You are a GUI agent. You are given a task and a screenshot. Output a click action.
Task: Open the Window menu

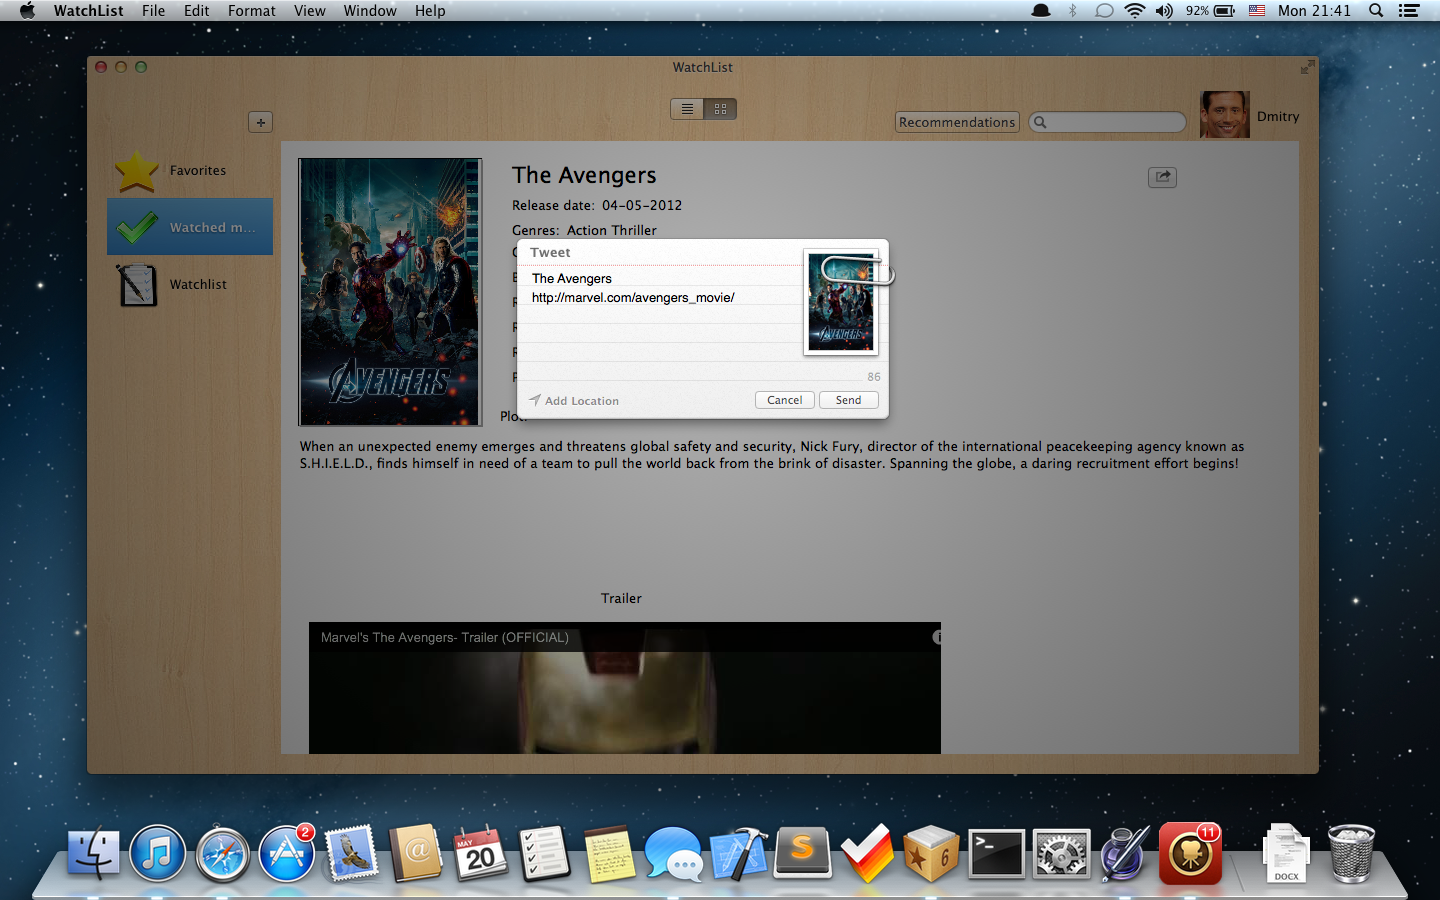coord(370,11)
